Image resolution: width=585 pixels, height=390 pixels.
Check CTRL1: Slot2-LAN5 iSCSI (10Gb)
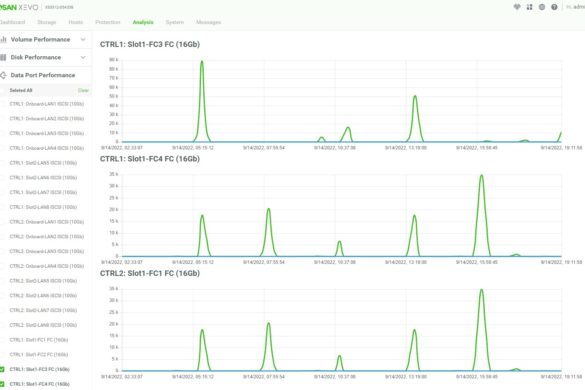pos(43,163)
